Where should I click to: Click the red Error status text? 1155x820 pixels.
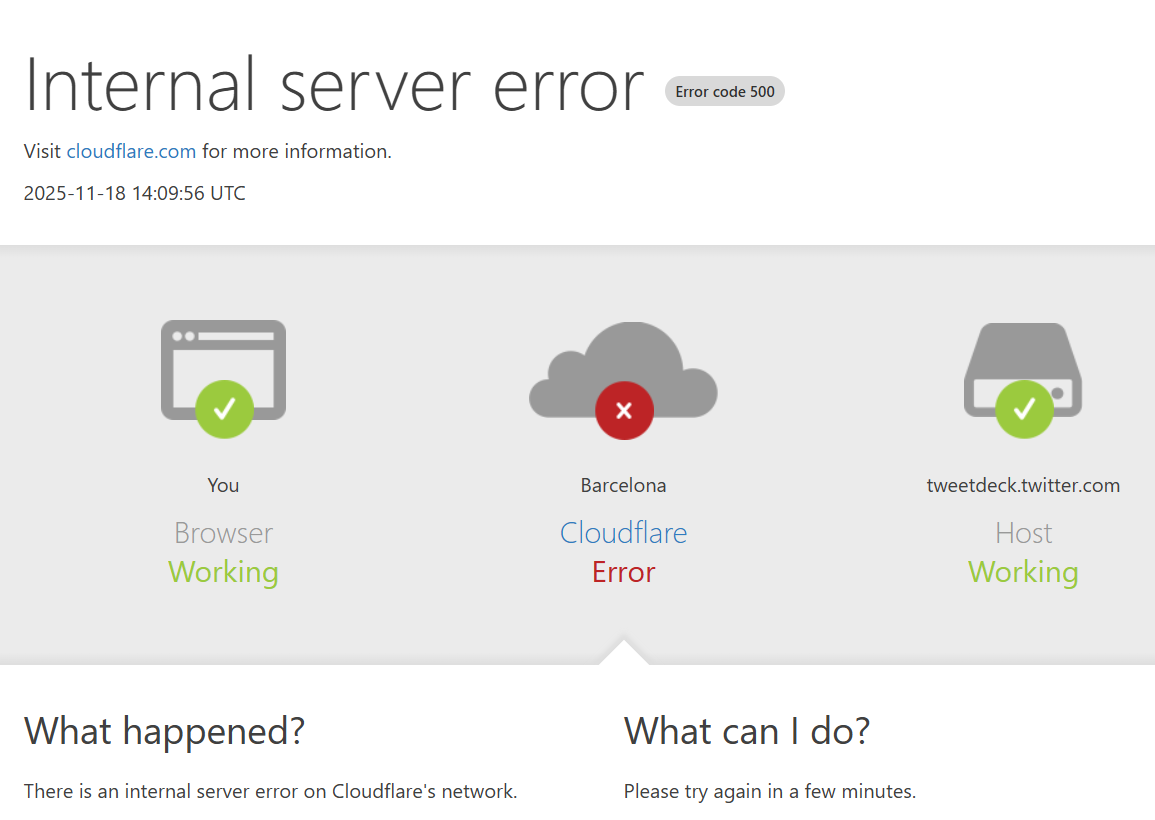pos(623,572)
